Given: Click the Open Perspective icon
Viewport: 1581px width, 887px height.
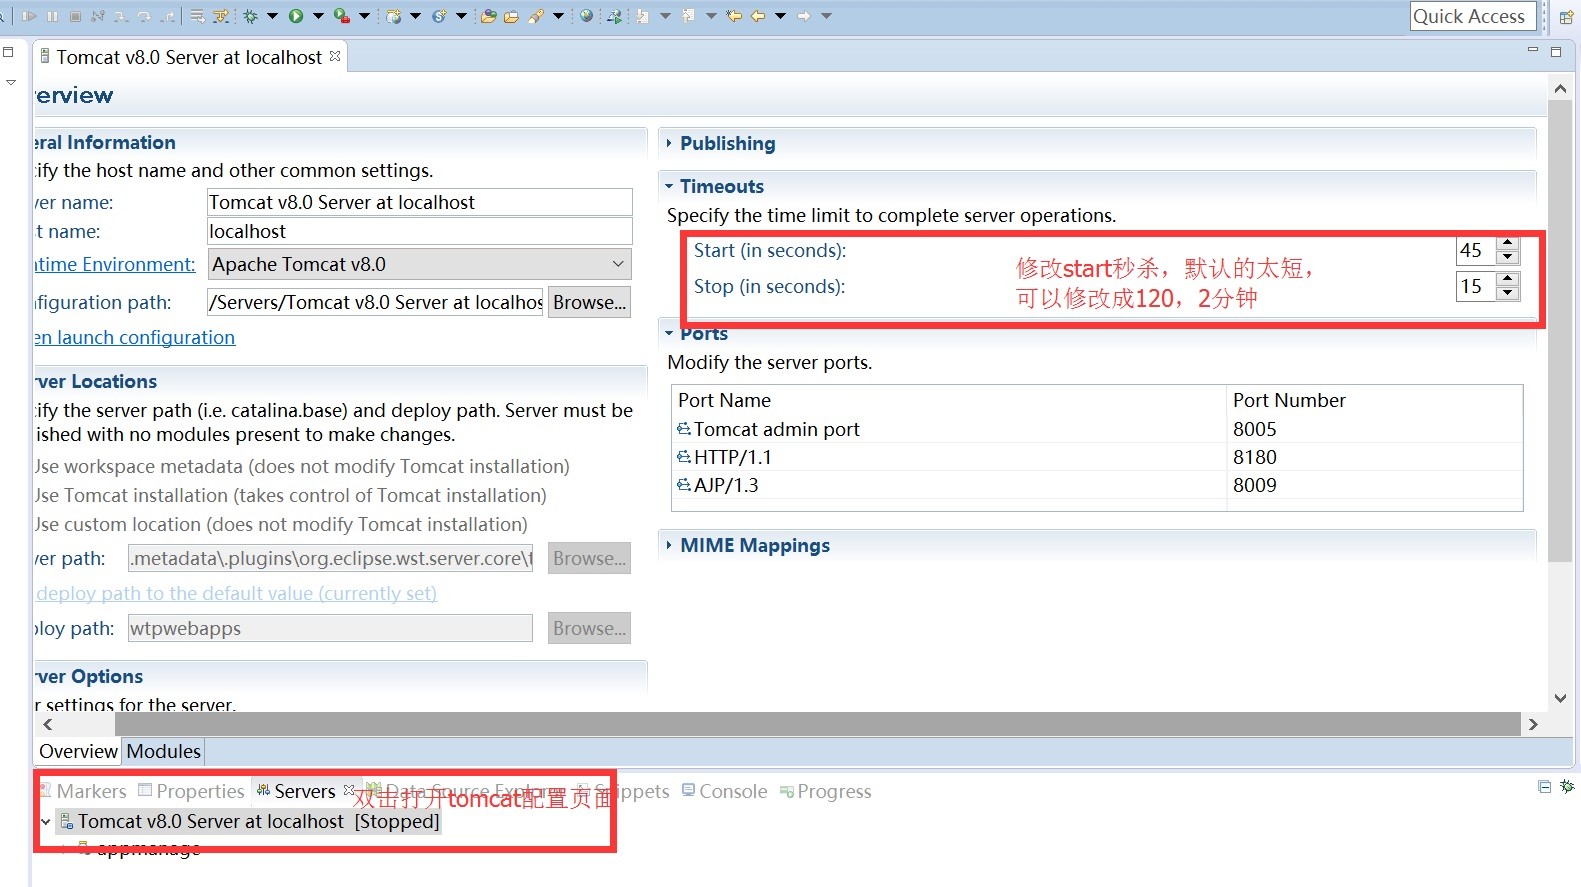Looking at the screenshot, I should tap(1566, 17).
